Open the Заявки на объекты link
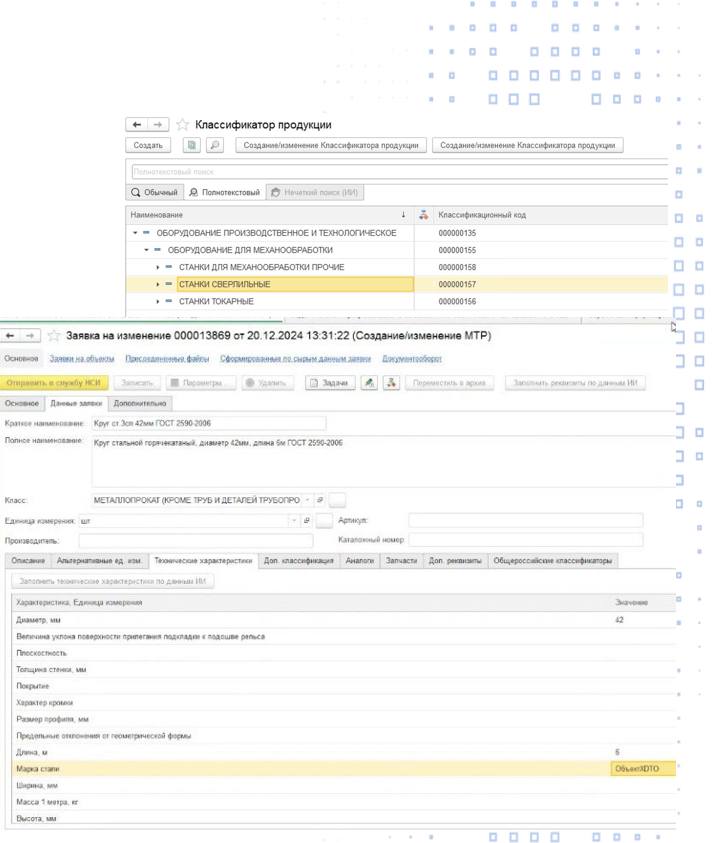Viewport: 712px width, 843px height. [82, 359]
